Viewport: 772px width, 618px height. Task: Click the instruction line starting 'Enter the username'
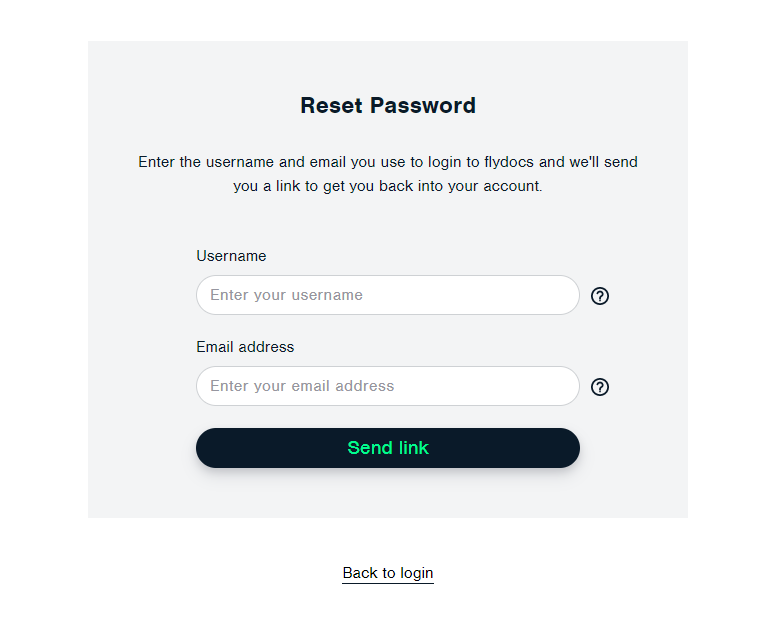pyautogui.click(x=388, y=162)
